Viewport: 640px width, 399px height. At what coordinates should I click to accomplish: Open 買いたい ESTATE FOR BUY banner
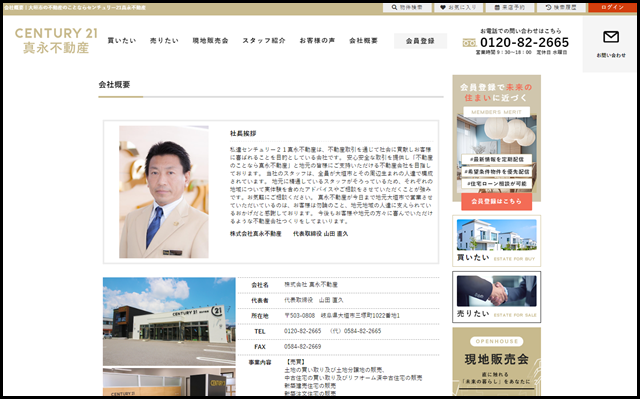tap(496, 241)
